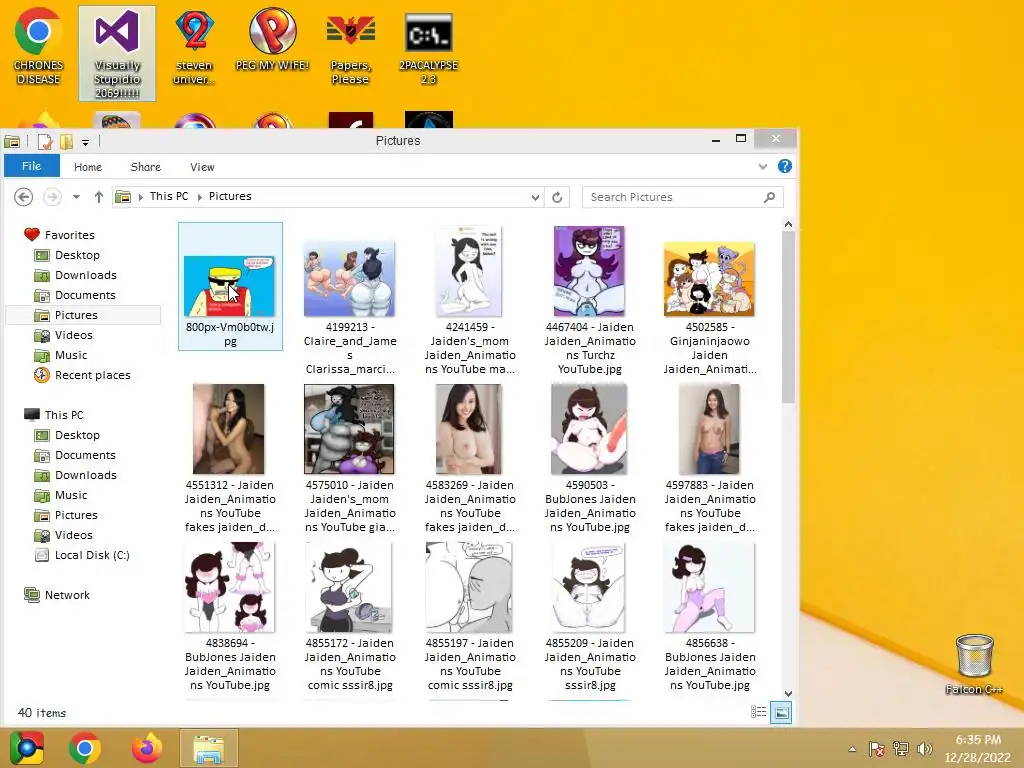The width and height of the screenshot is (1024, 768).
Task: Open the volume tray icon
Action: point(924,749)
